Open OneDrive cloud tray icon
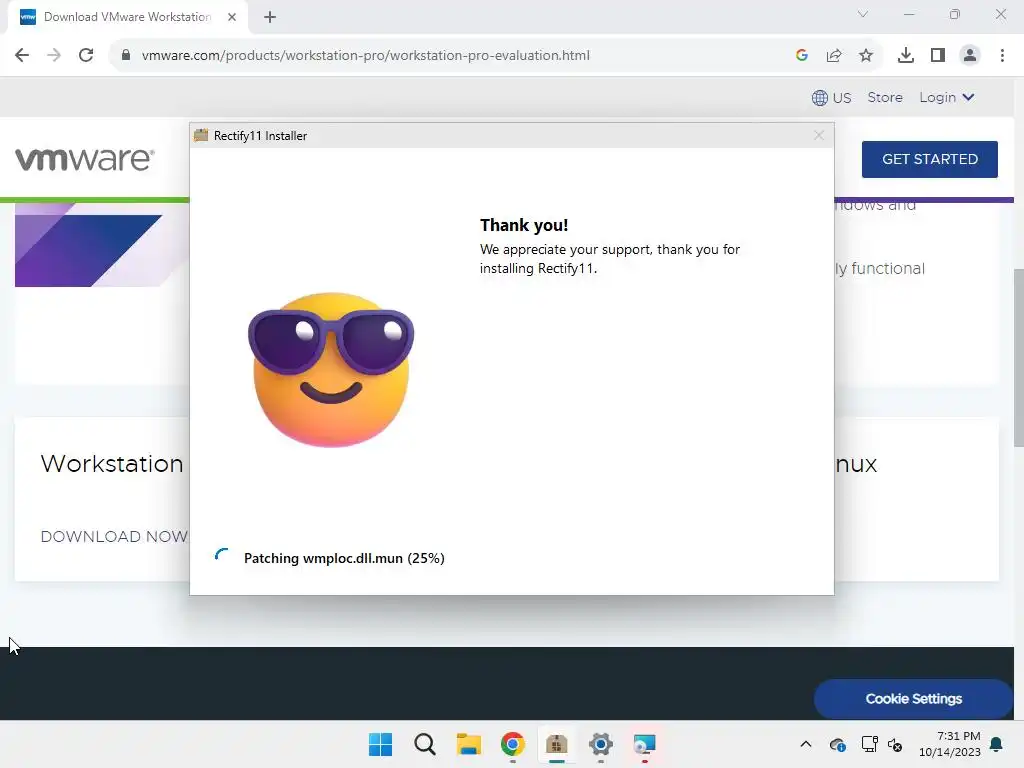The image size is (1024, 768). coord(838,744)
